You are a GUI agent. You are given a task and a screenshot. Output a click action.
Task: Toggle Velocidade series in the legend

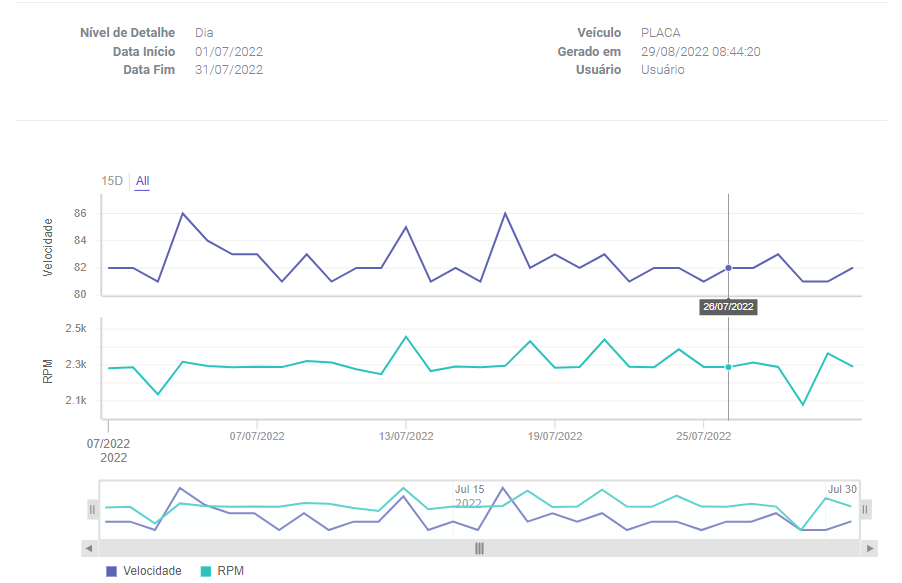click(144, 571)
